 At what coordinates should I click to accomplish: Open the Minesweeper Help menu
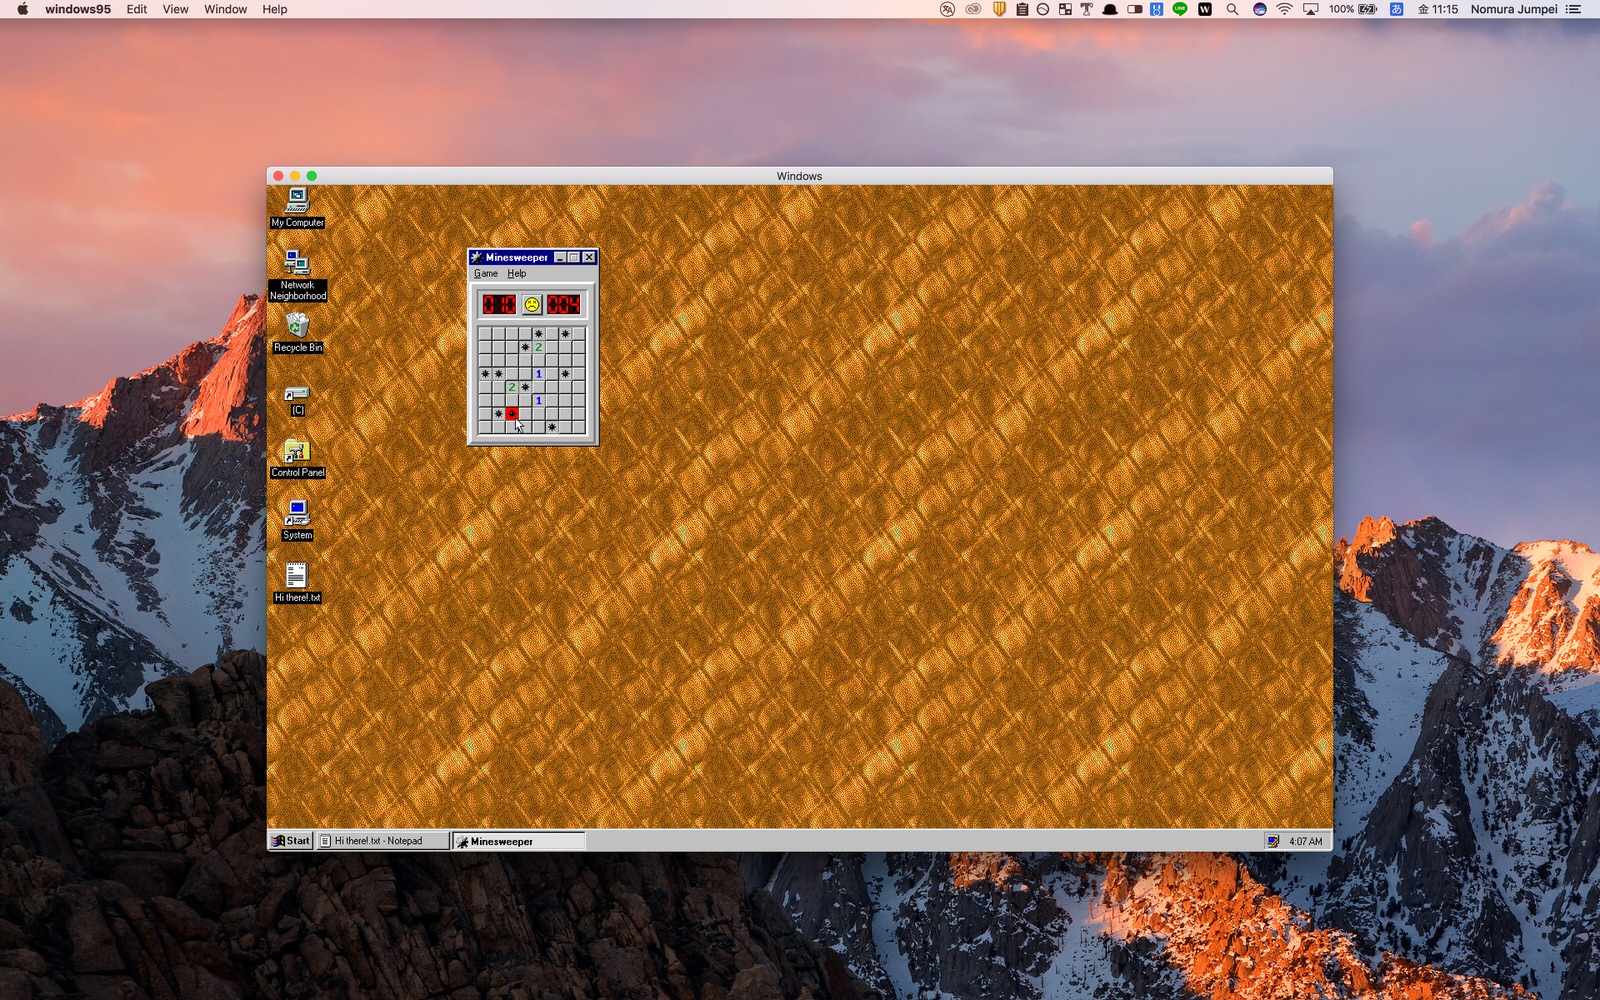pos(517,273)
